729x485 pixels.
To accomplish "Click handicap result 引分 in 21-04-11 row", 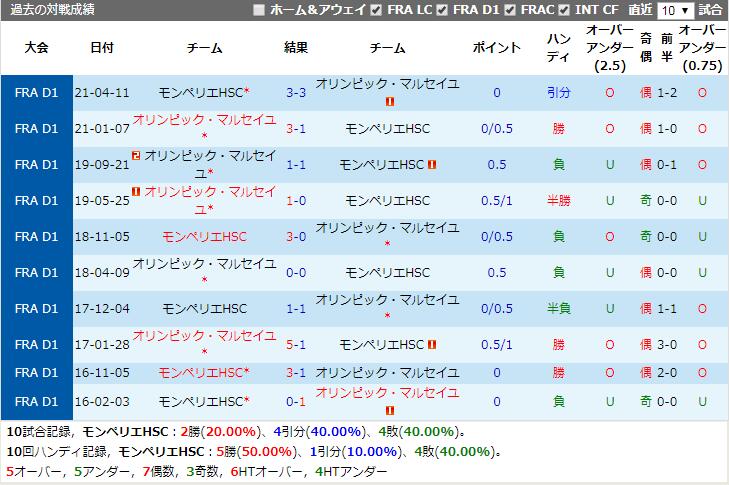I will [558, 93].
